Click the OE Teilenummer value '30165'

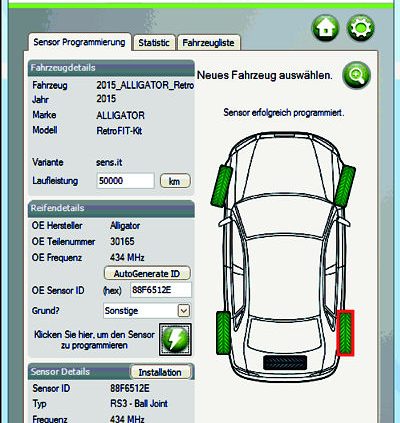[x=122, y=241]
